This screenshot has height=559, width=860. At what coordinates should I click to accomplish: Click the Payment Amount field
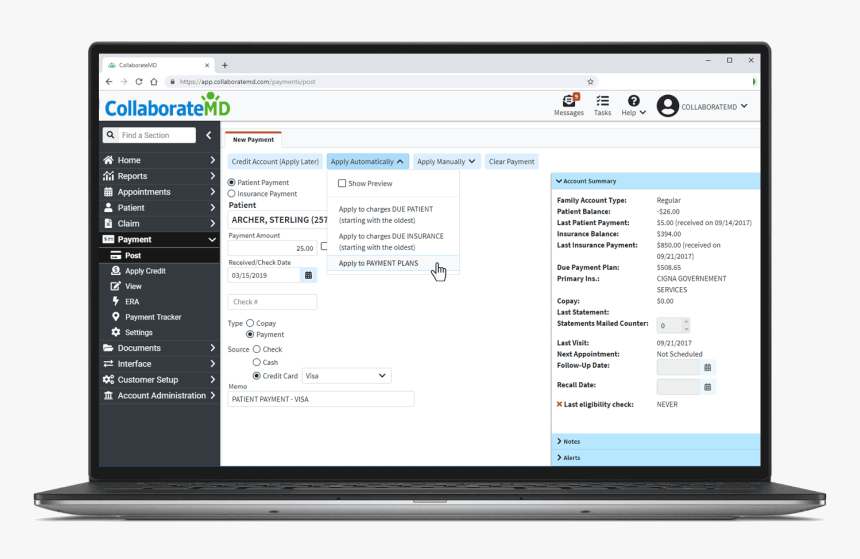coord(272,248)
